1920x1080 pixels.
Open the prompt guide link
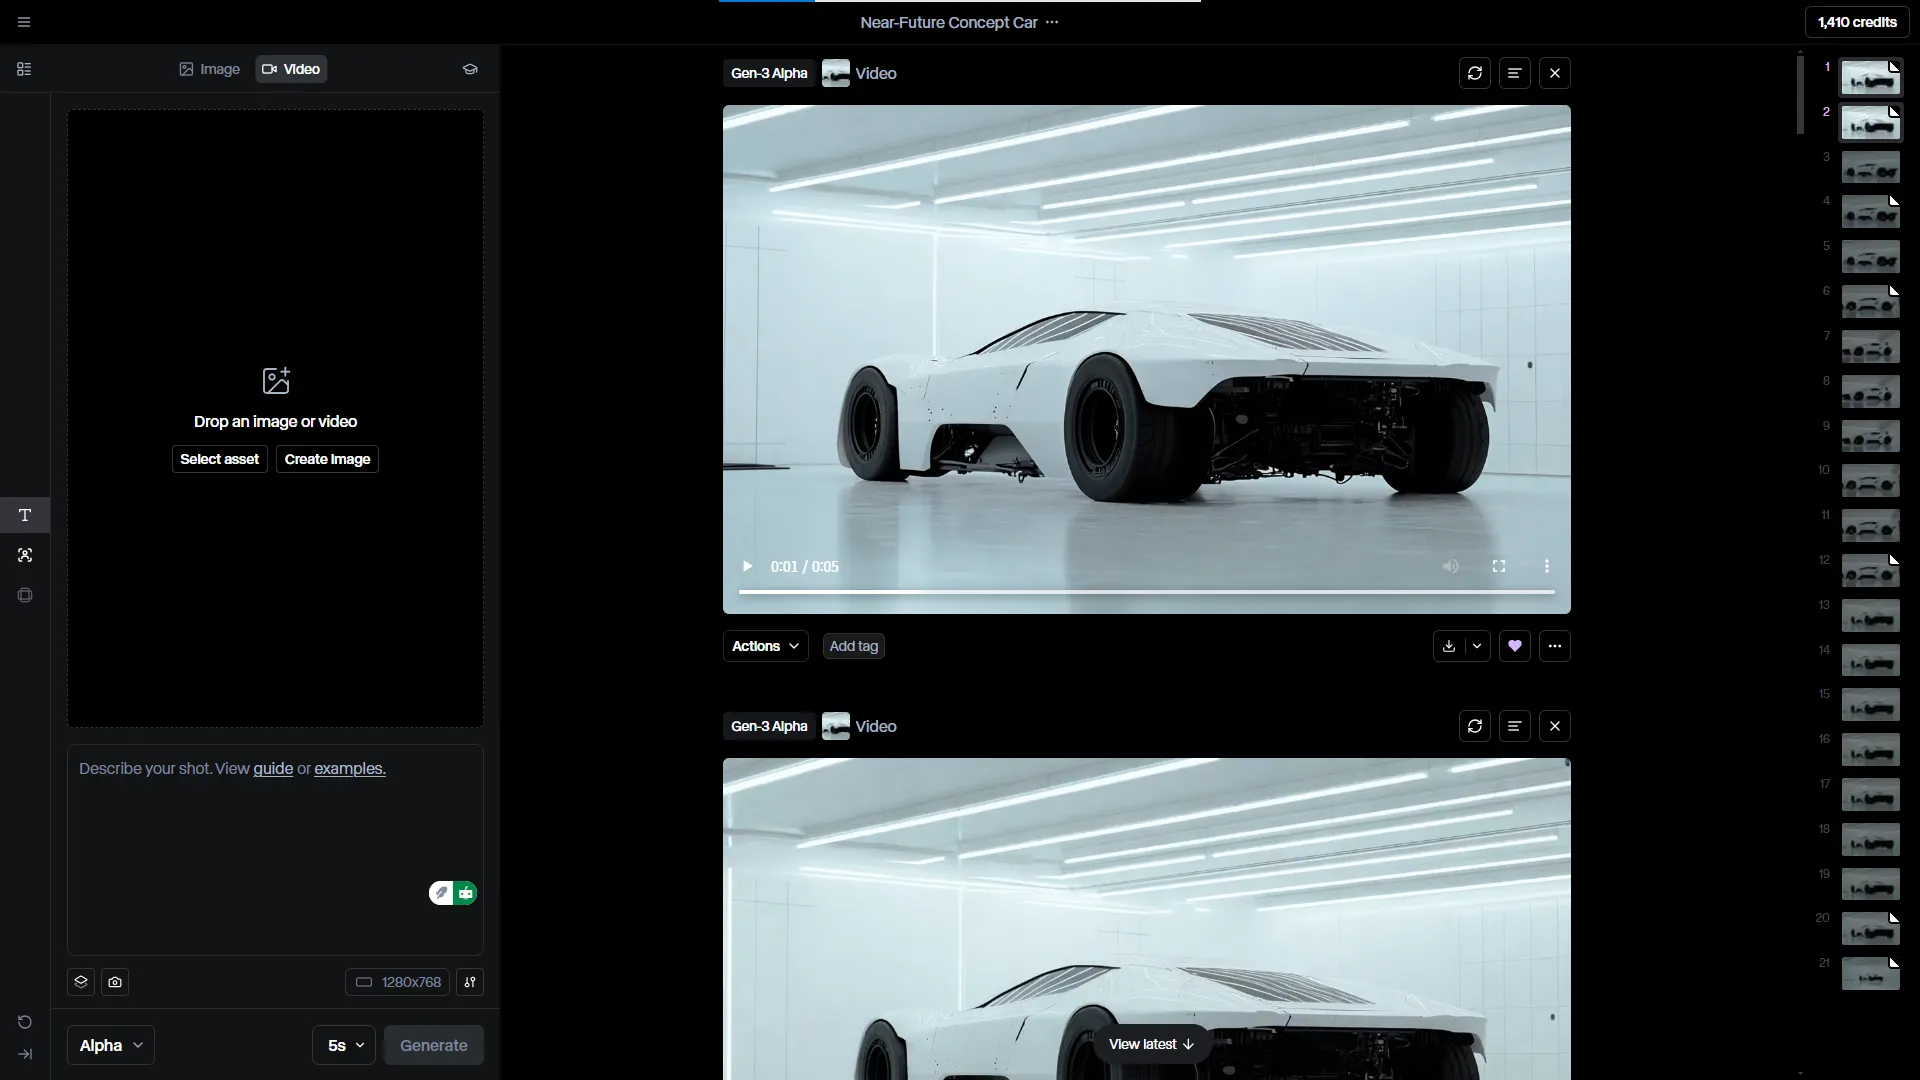(273, 768)
